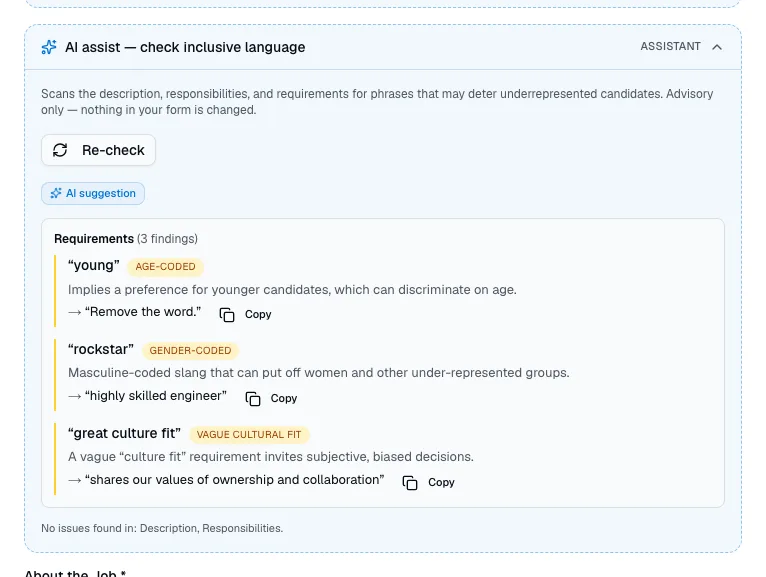Collapse the AI assist panel with chevron
Image resolution: width=766 pixels, height=577 pixels.
pyautogui.click(x=717, y=47)
